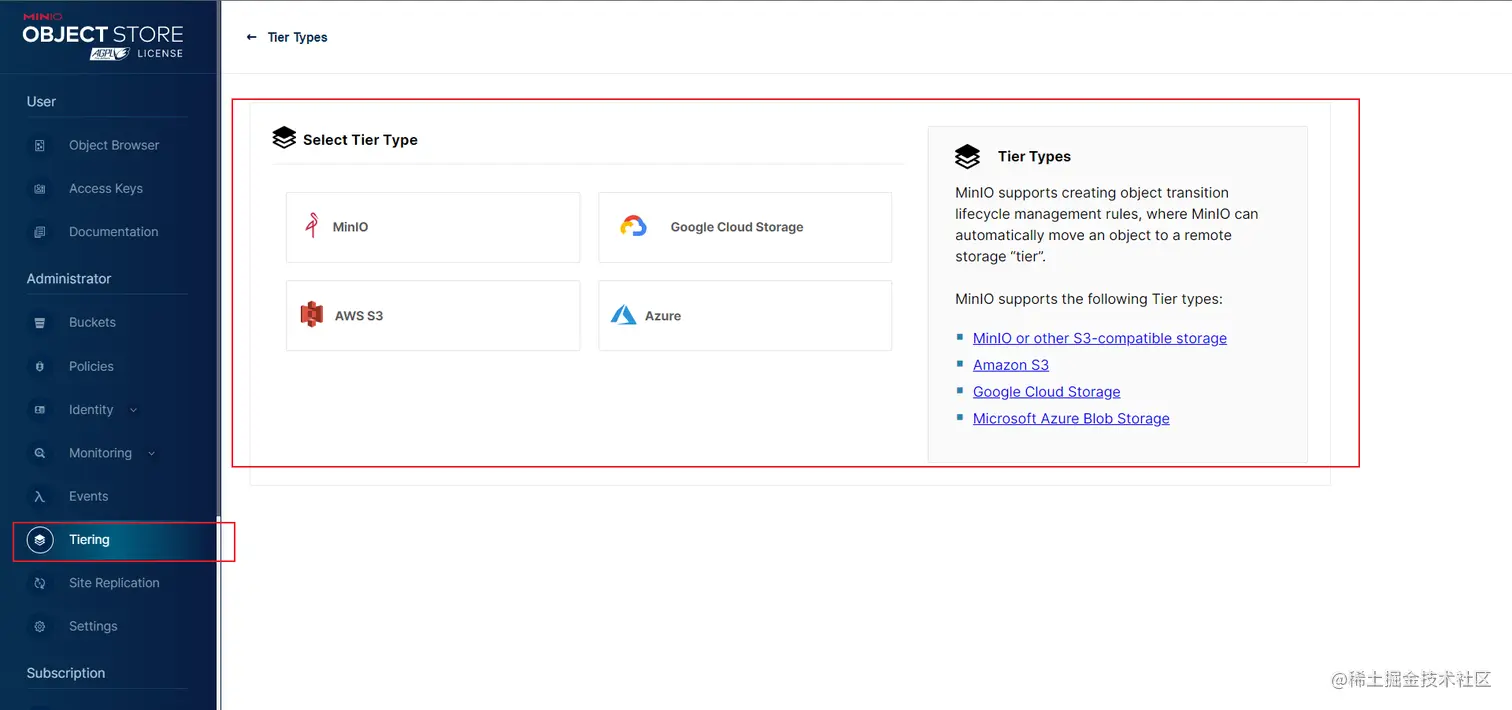
Task: Click the Tiering layers icon in sidebar
Action: point(40,540)
